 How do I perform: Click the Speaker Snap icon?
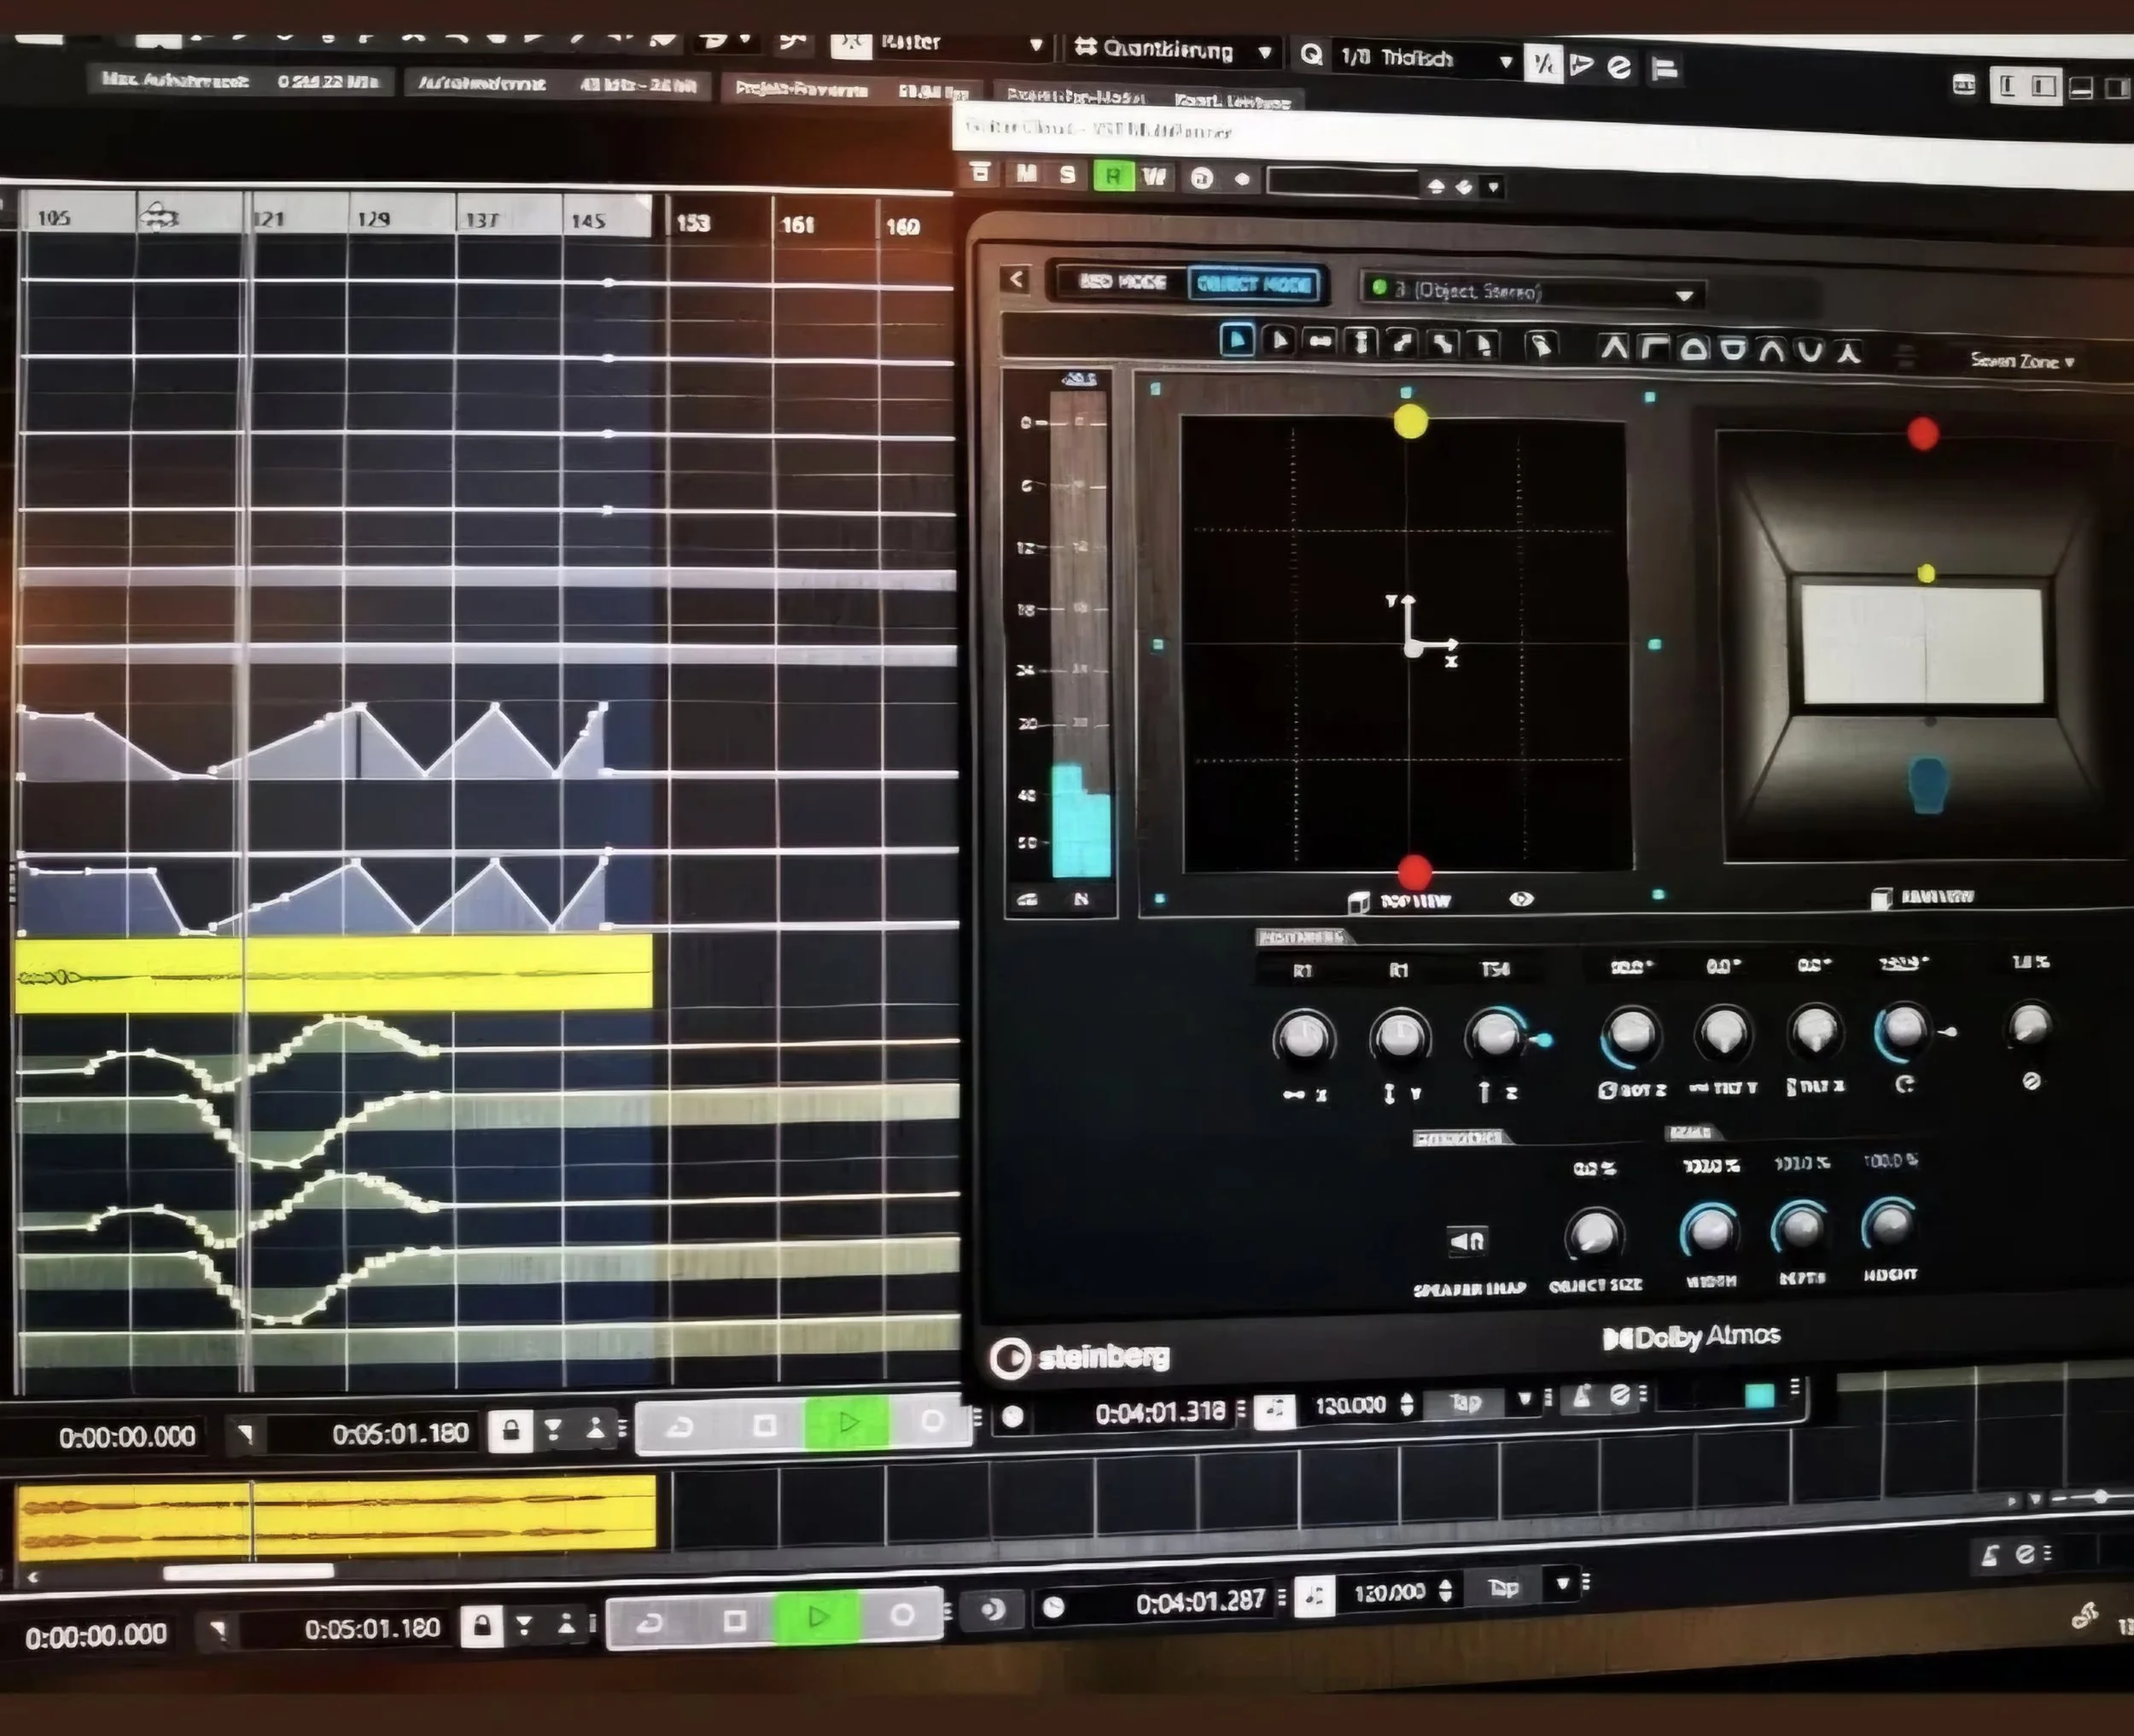(x=1467, y=1241)
